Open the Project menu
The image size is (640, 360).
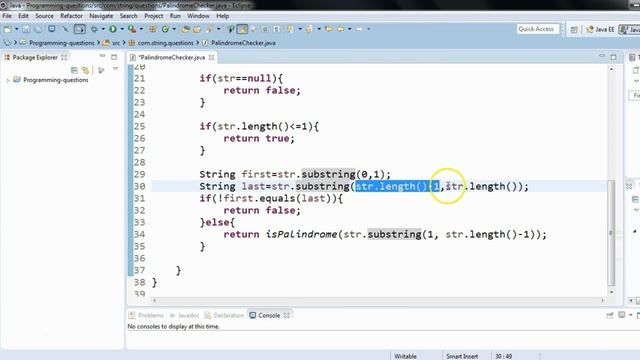coord(153,16)
